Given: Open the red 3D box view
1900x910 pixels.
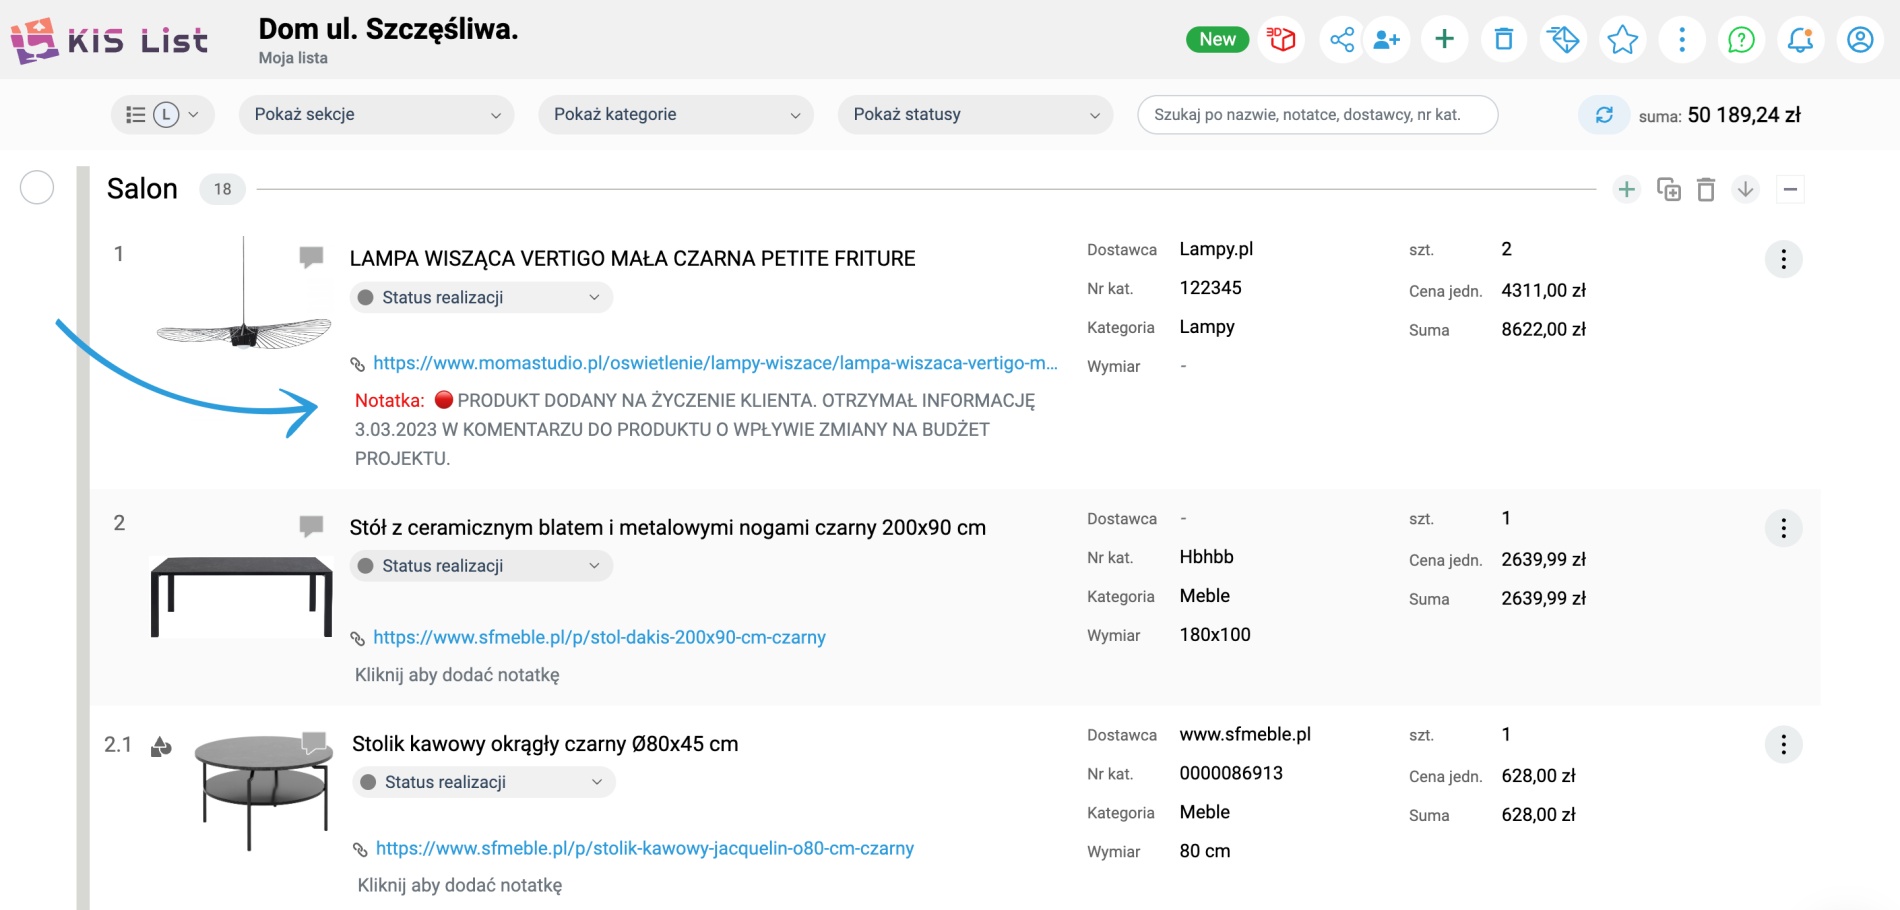Looking at the screenshot, I should click(x=1281, y=40).
